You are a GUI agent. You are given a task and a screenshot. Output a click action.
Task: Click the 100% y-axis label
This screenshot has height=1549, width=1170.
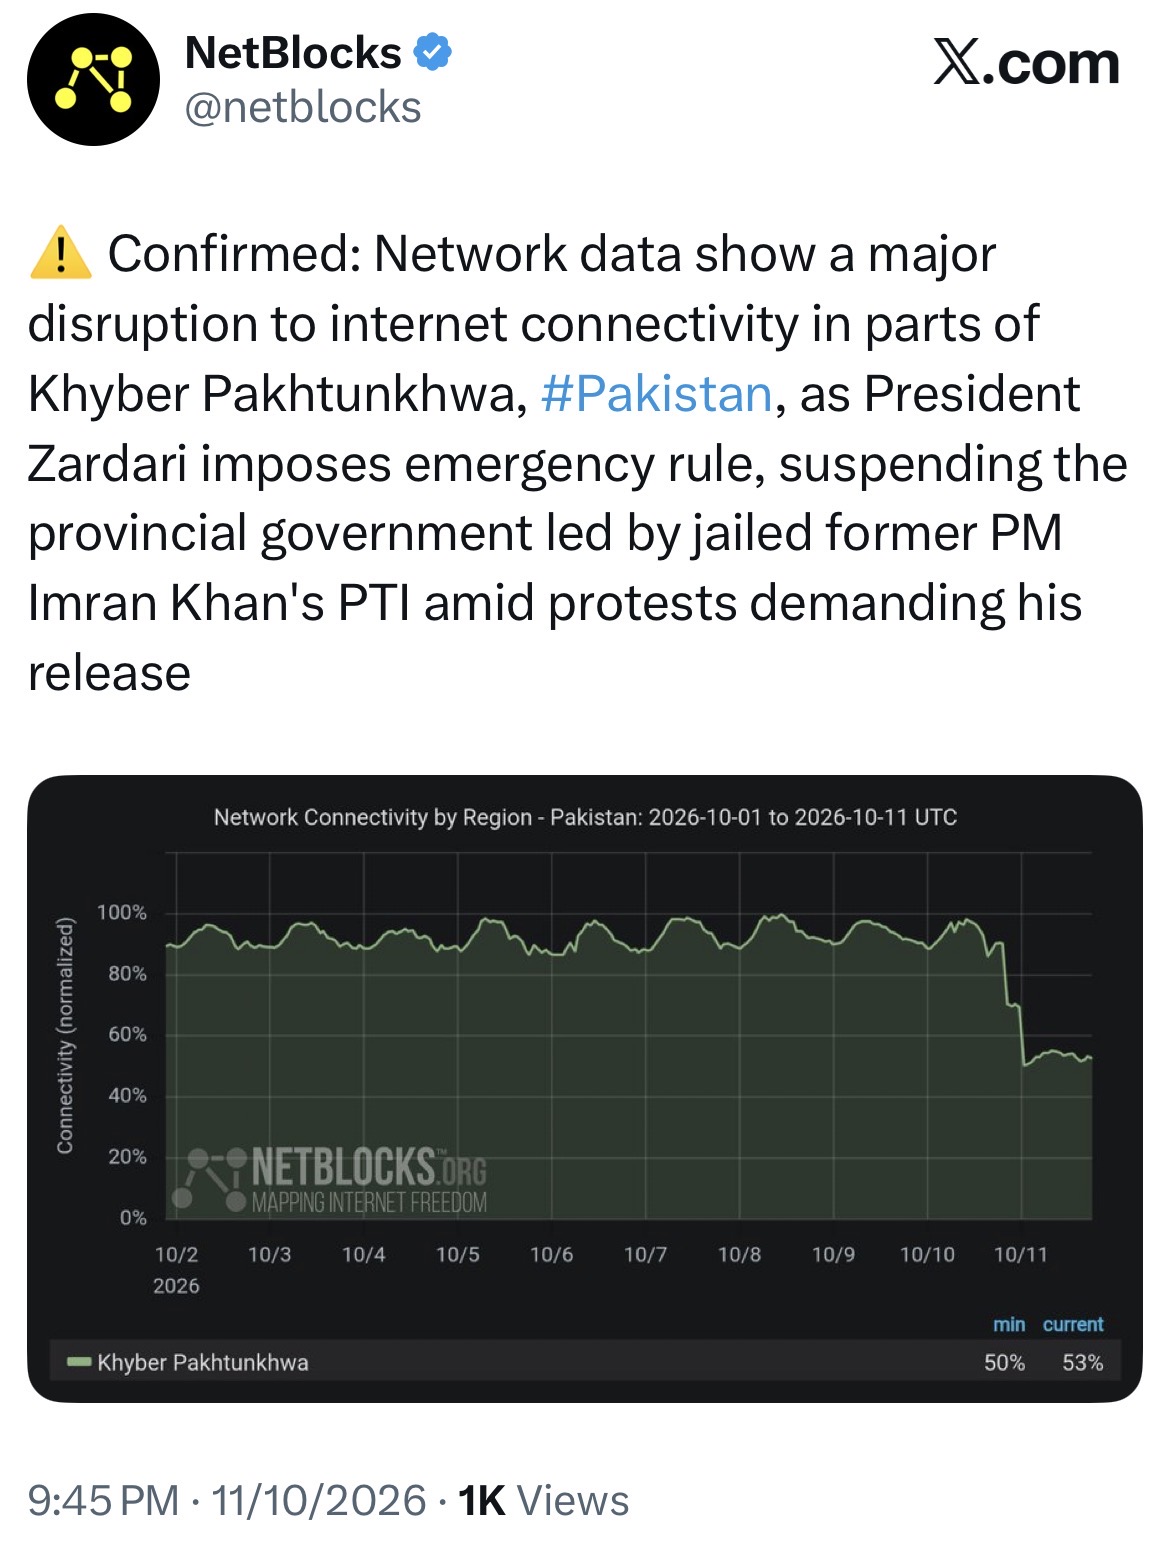122,912
